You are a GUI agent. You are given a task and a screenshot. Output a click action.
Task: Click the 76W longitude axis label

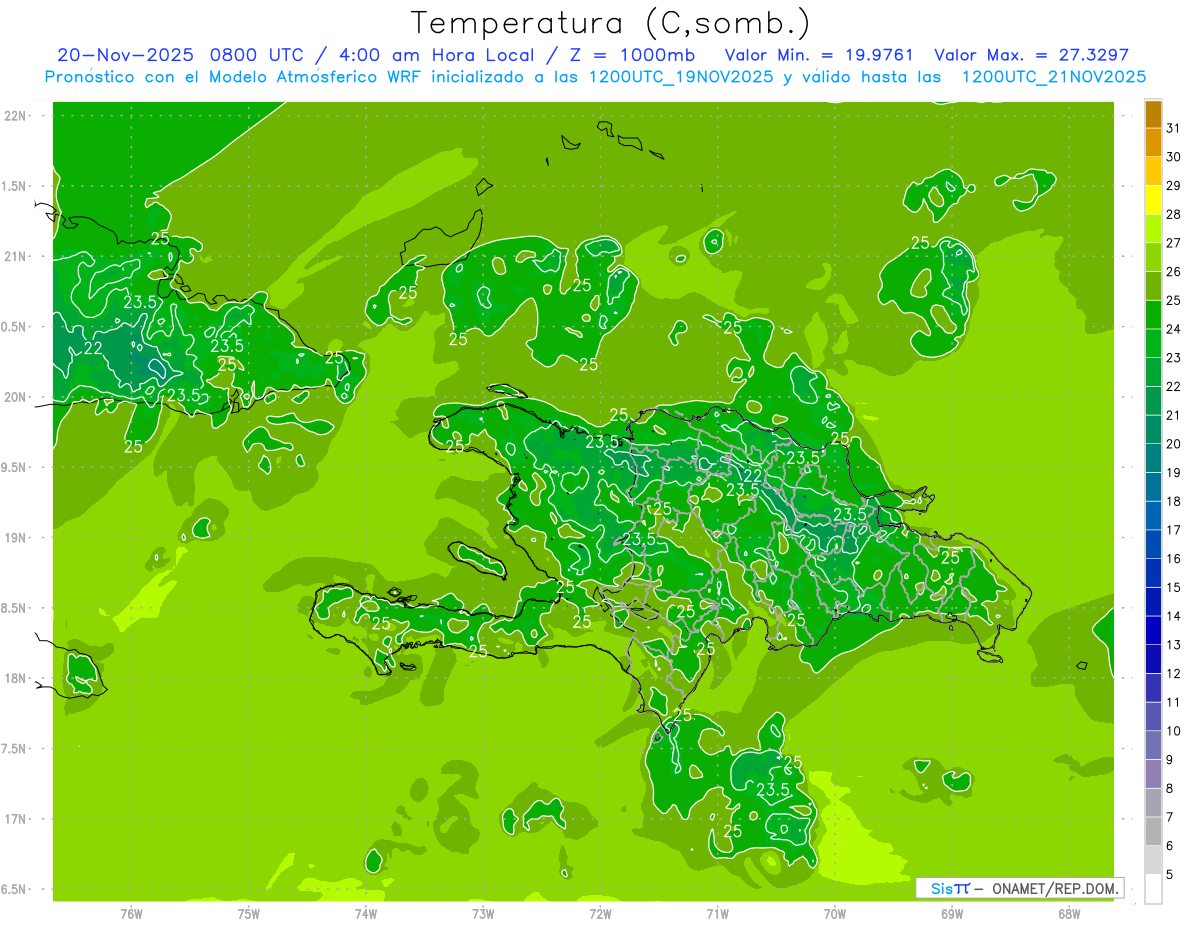pyautogui.click(x=131, y=913)
